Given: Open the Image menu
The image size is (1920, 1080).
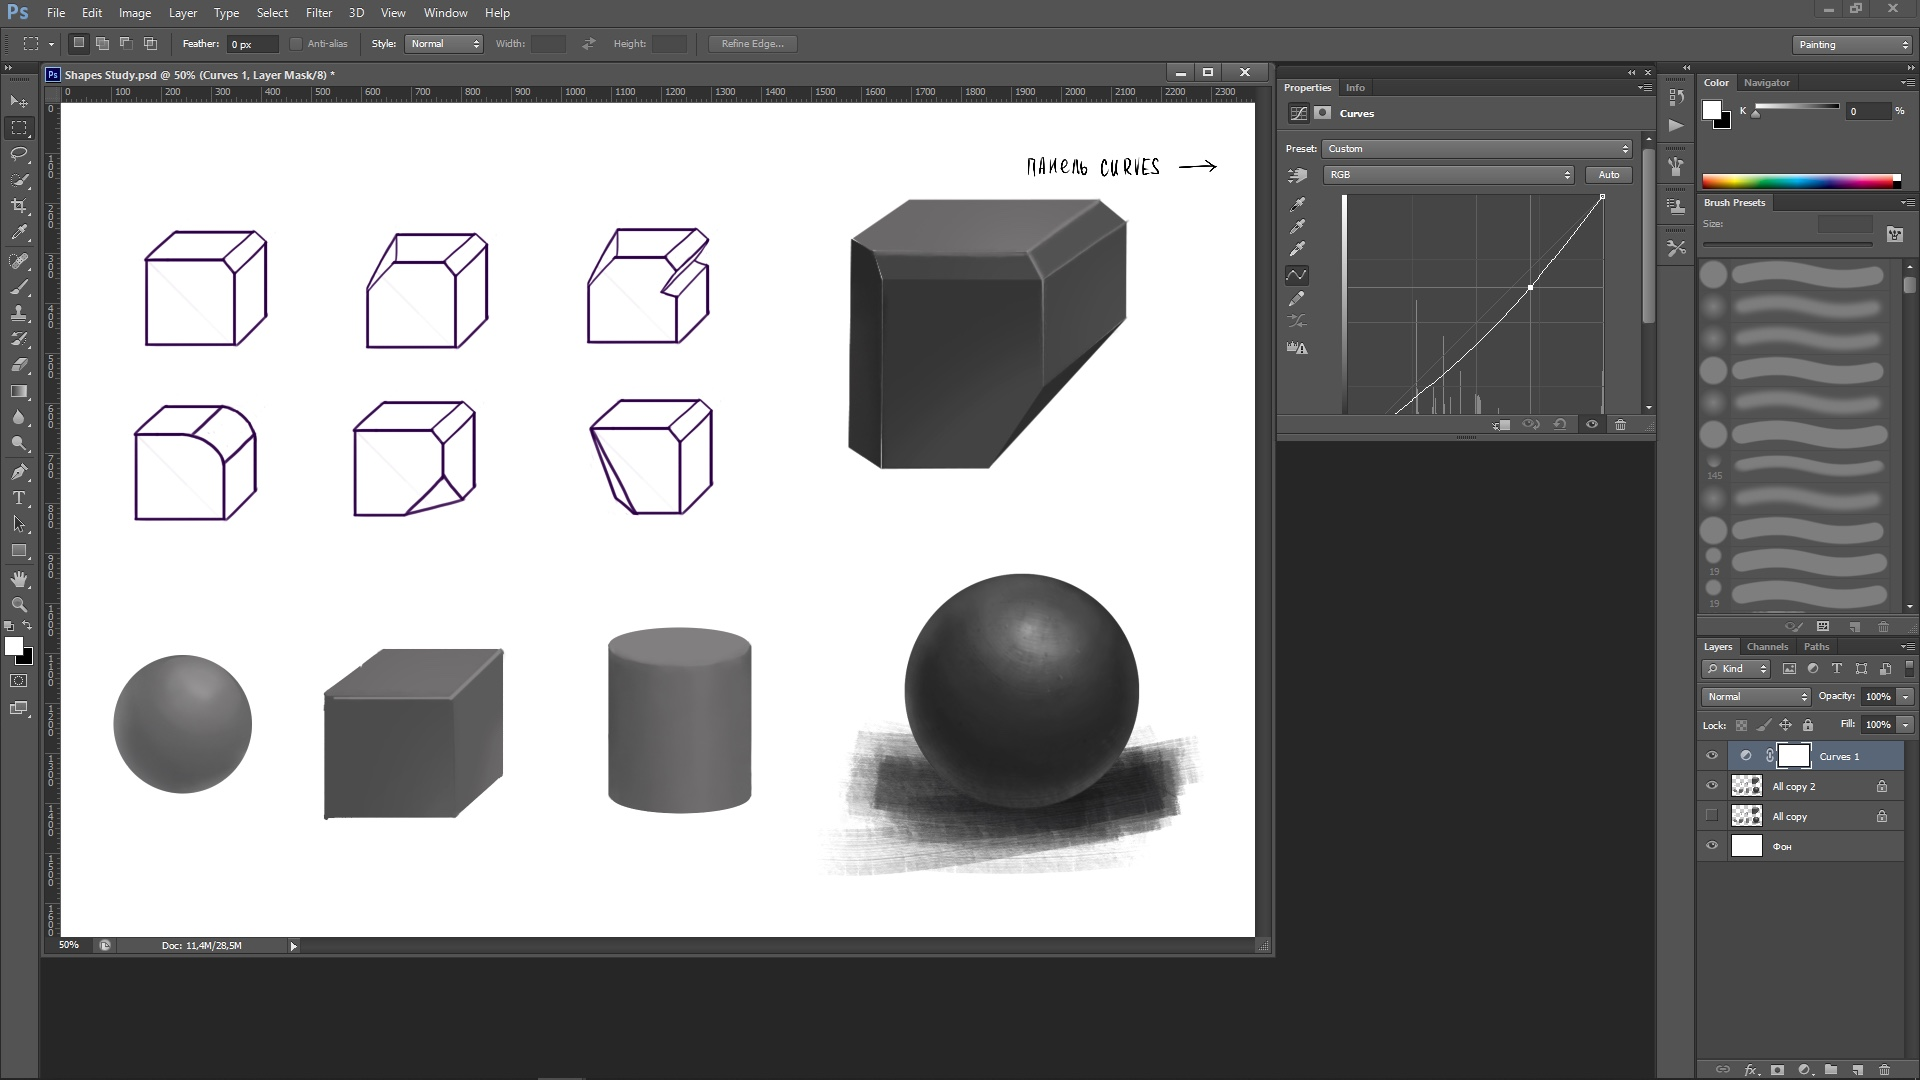Looking at the screenshot, I should (x=135, y=13).
